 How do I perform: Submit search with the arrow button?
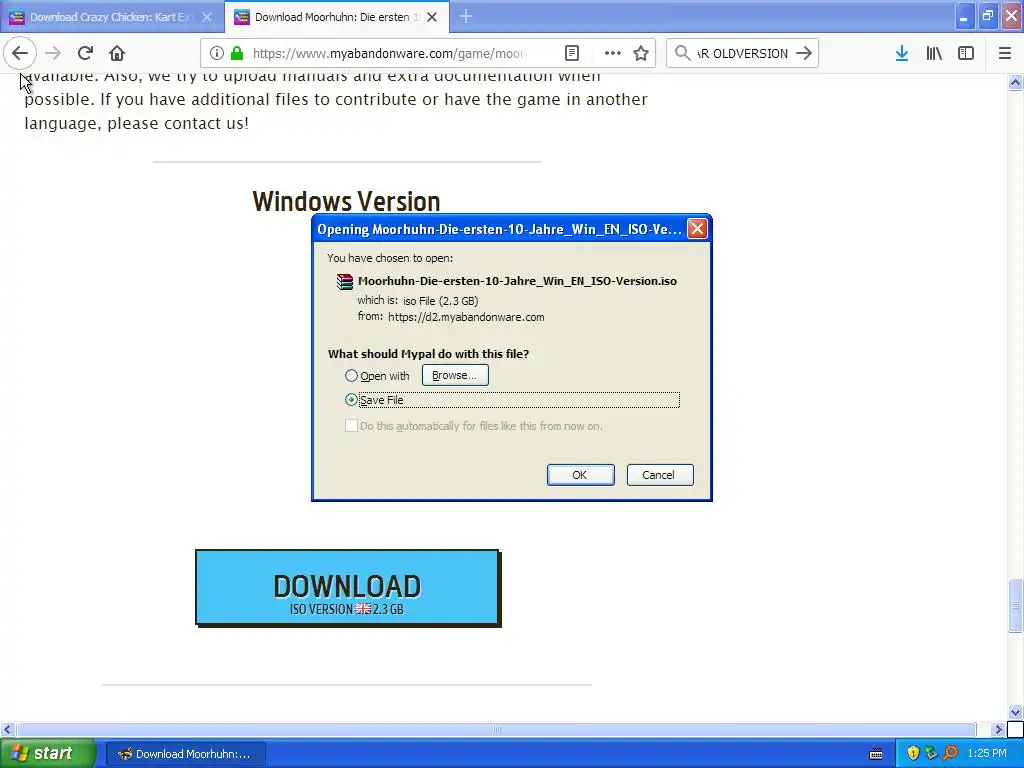pos(804,53)
